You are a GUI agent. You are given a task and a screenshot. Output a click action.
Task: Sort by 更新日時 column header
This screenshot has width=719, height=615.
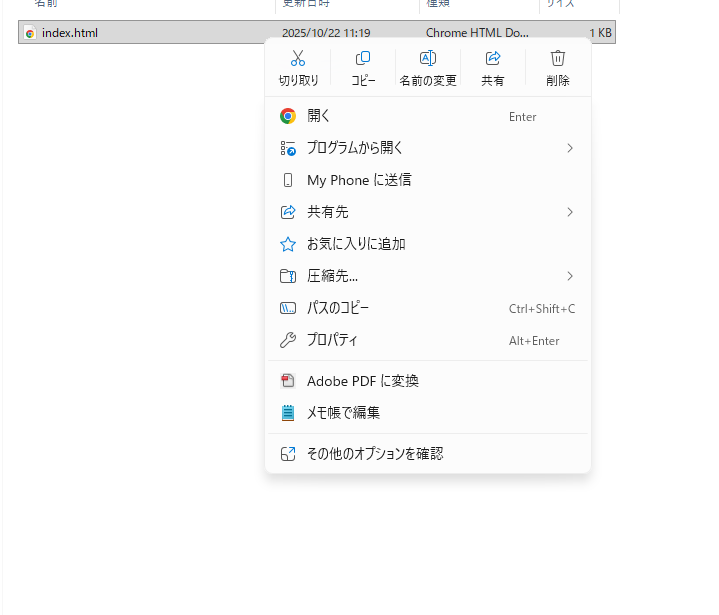(x=305, y=4)
